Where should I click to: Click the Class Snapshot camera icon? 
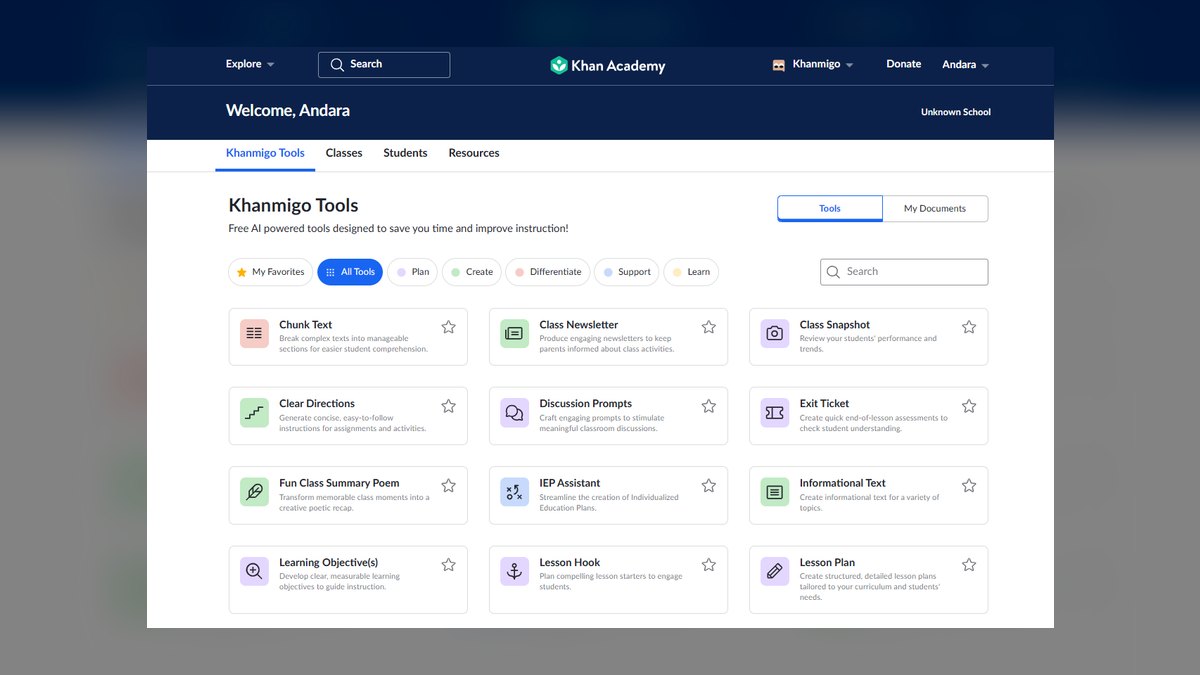click(x=774, y=333)
